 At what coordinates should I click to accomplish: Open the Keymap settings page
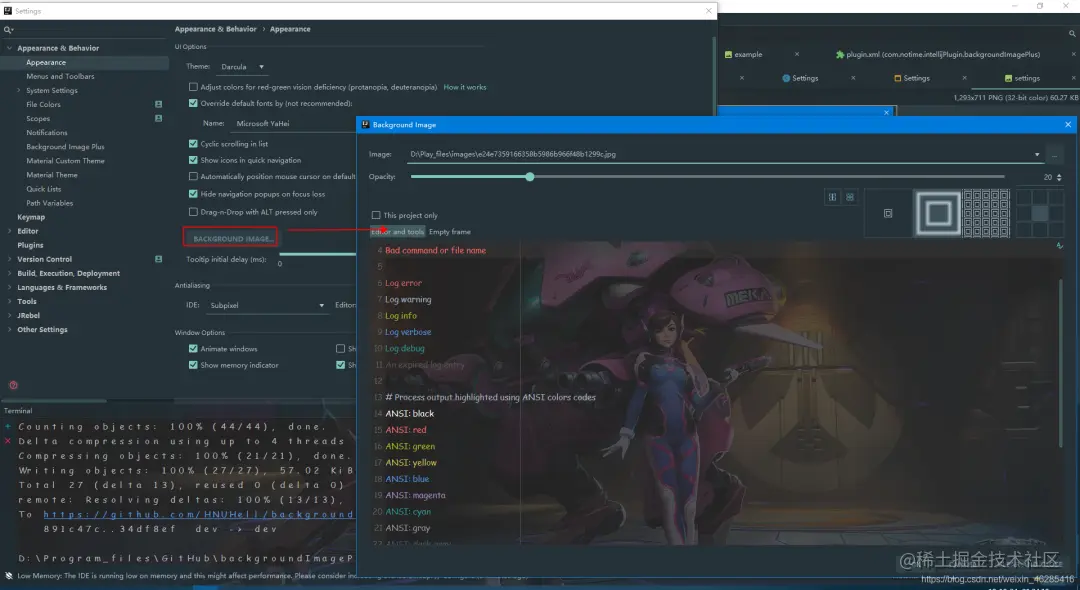(31, 217)
